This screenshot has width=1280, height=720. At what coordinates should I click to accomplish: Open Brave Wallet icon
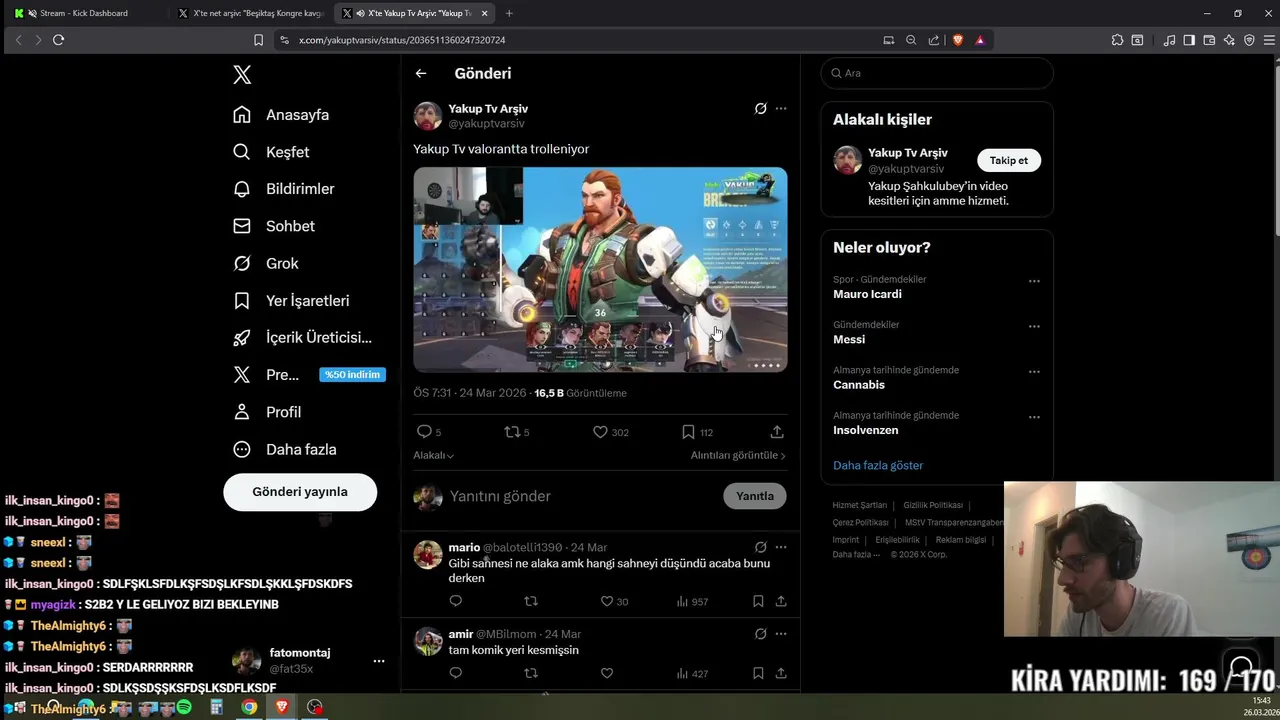click(1209, 40)
